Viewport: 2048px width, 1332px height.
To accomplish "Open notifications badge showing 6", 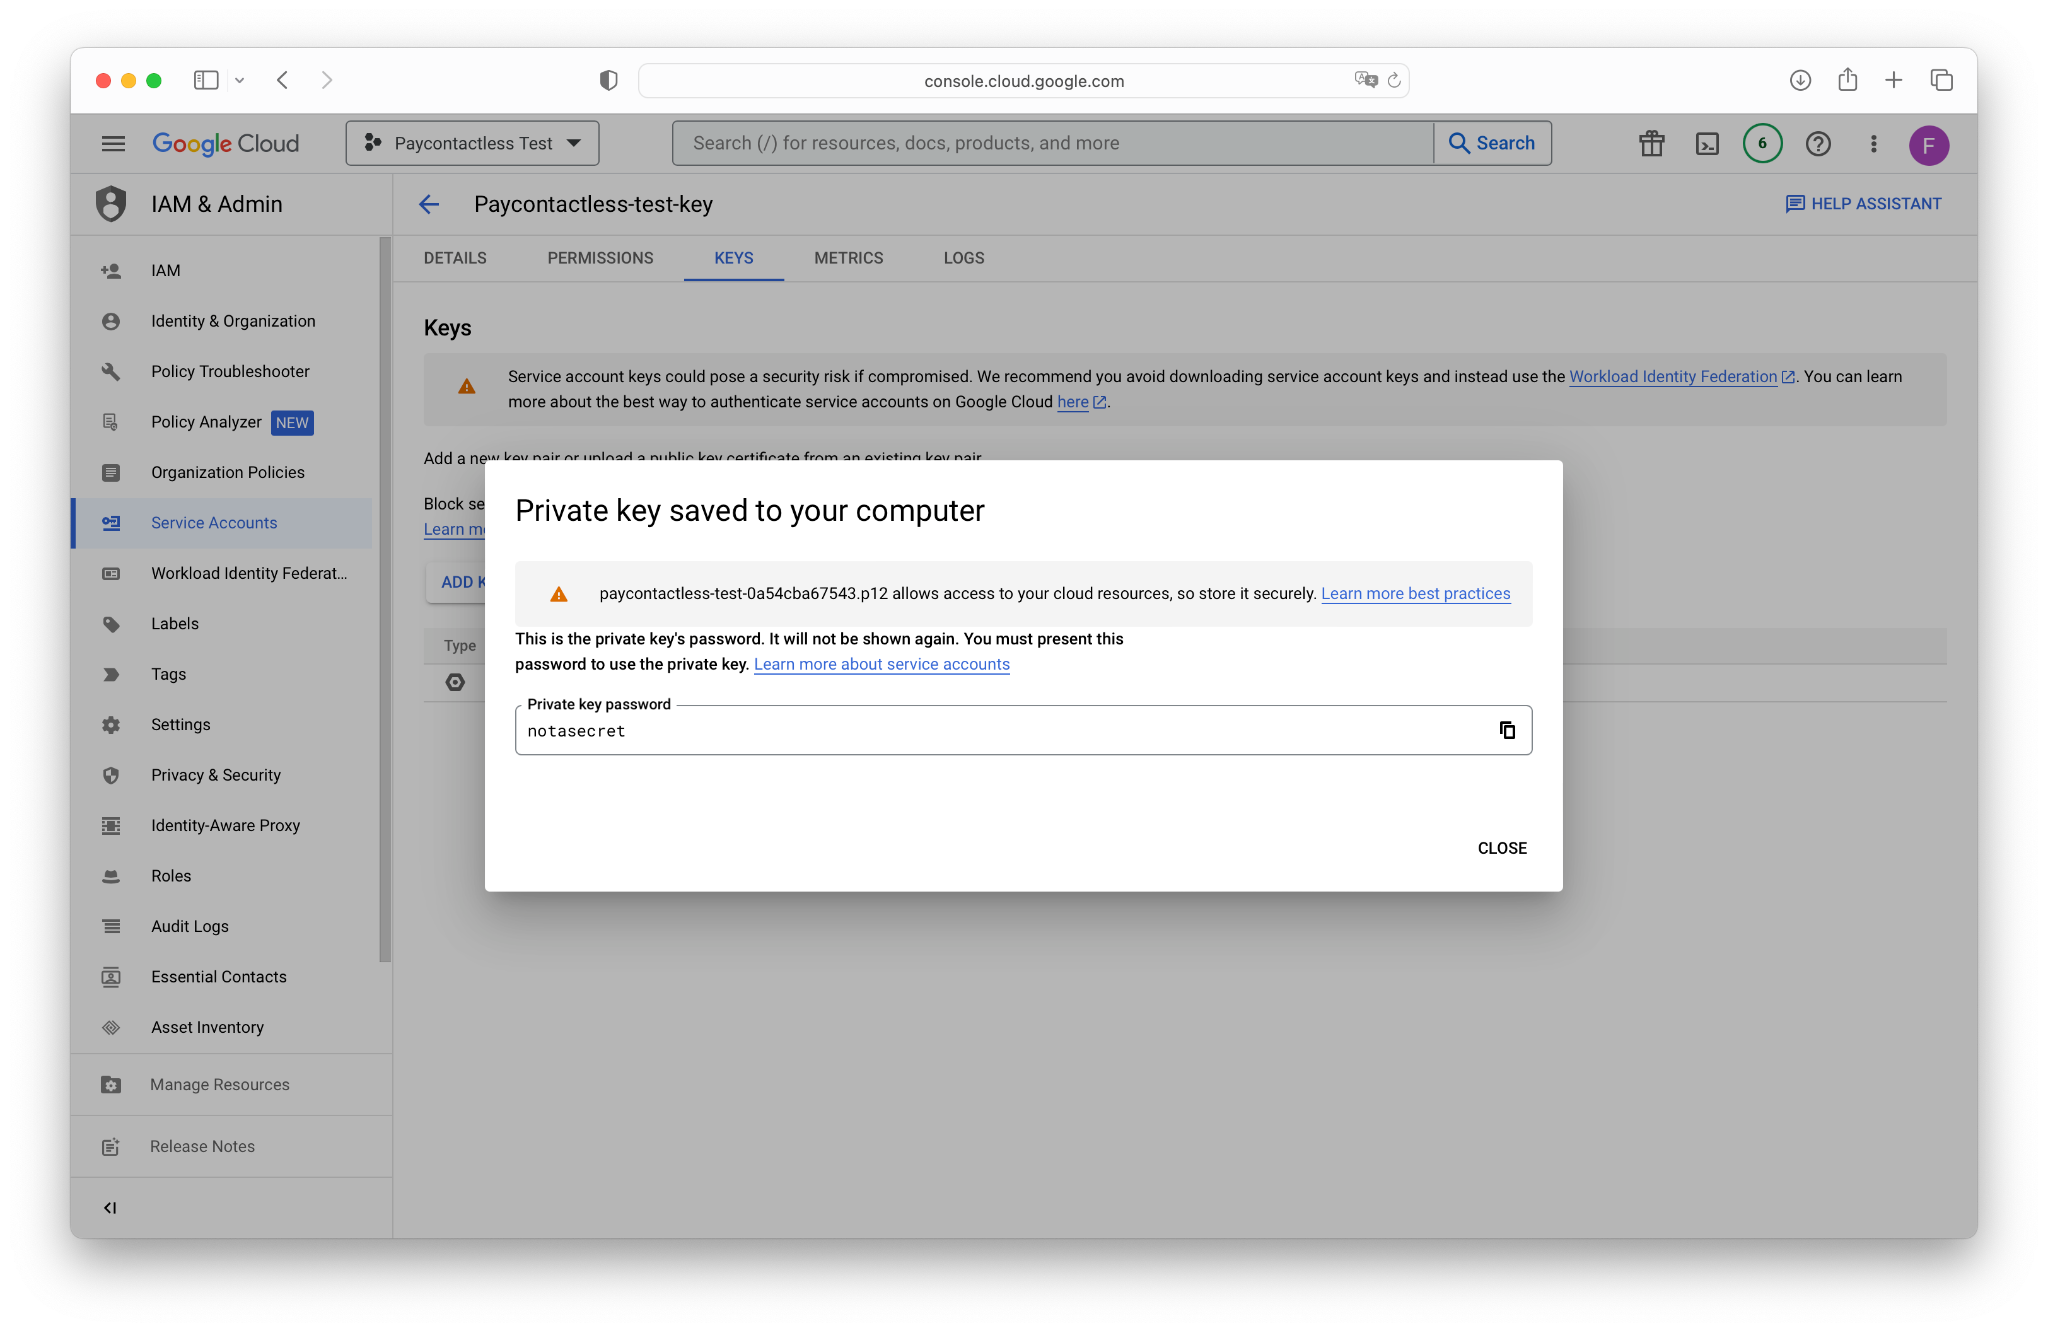I will [x=1762, y=144].
